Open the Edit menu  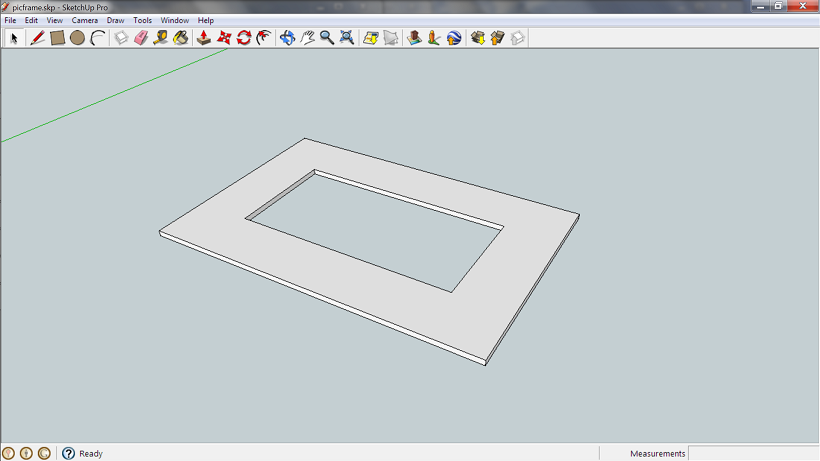[x=31, y=20]
